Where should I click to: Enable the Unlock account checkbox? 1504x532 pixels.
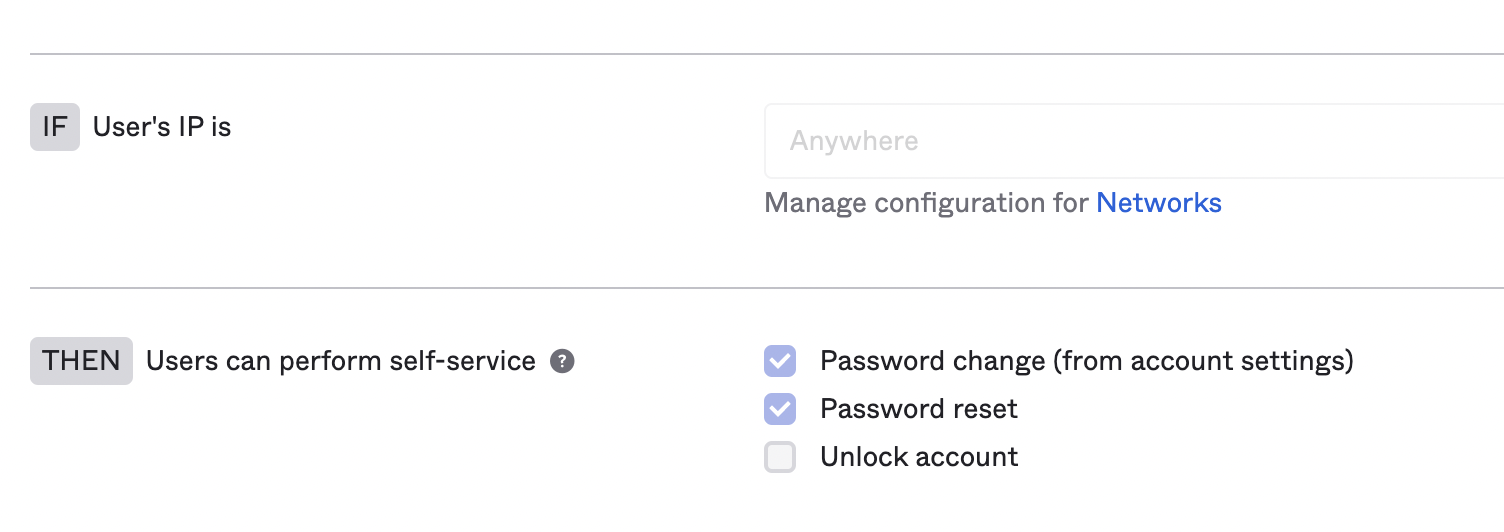pyautogui.click(x=780, y=457)
